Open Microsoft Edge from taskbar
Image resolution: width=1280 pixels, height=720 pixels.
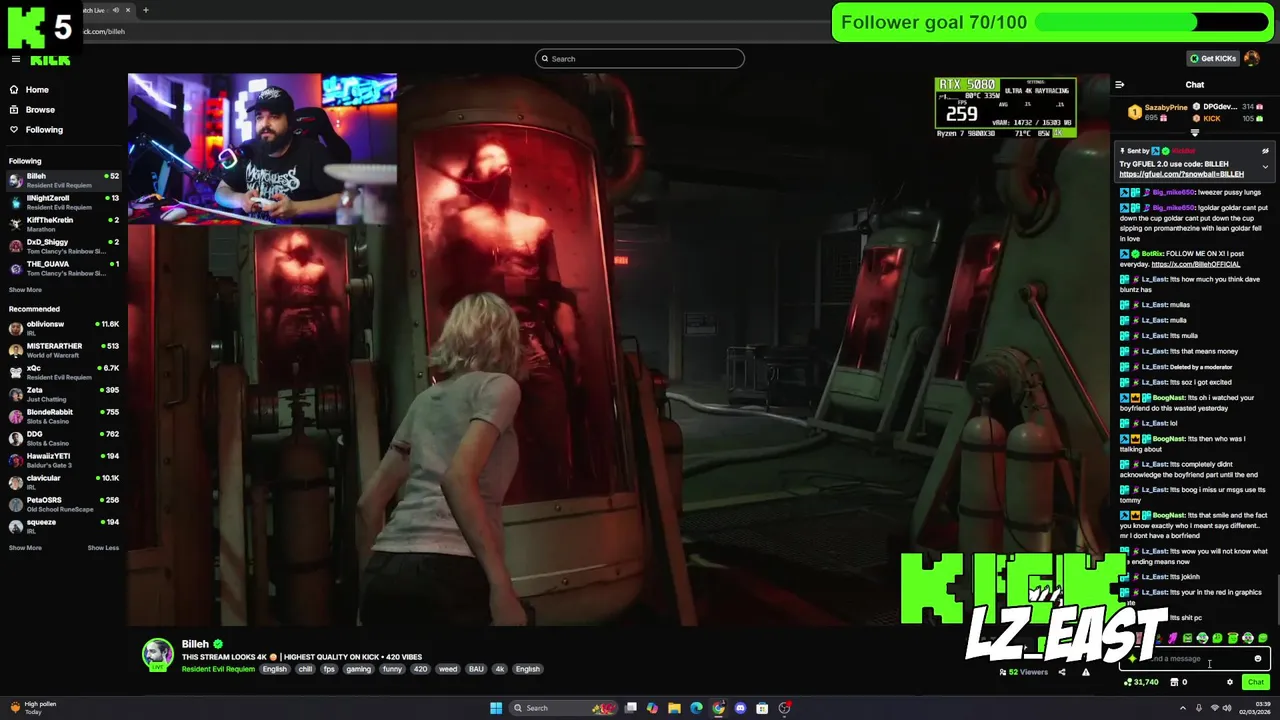[697, 708]
